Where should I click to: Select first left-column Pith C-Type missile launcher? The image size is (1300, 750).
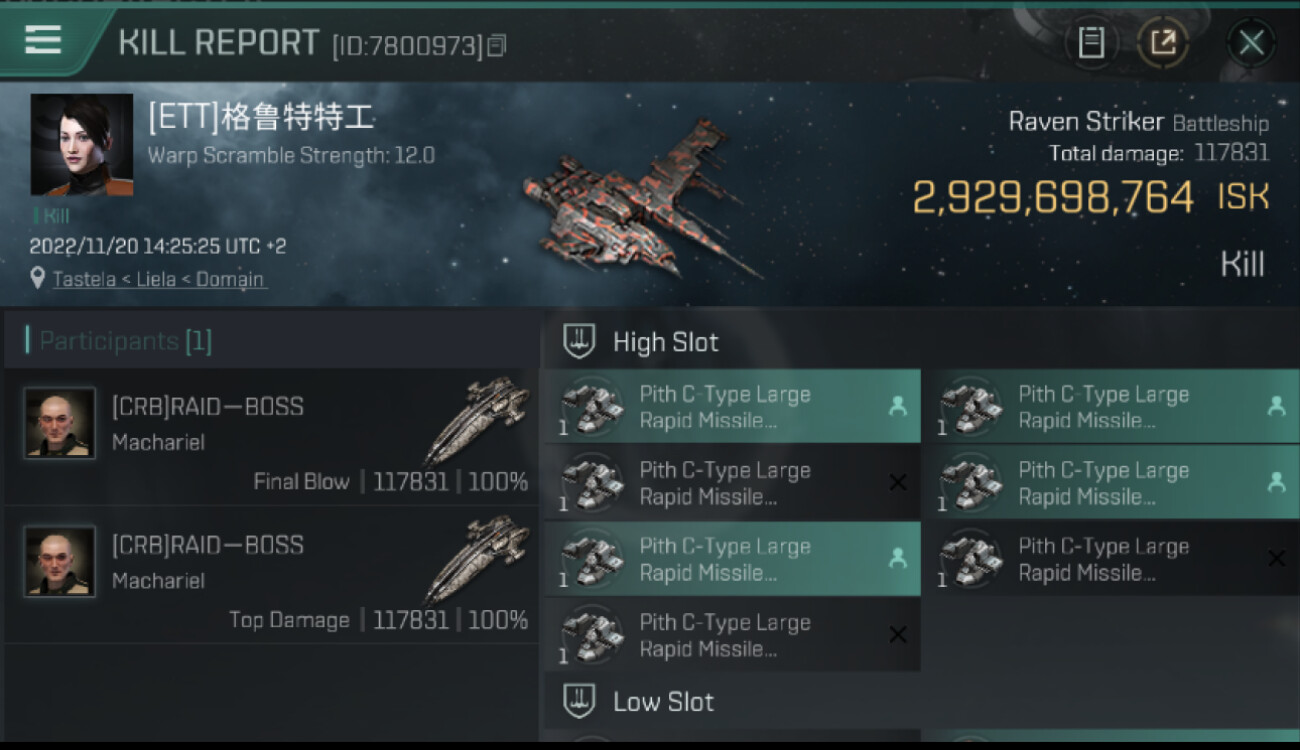coord(731,407)
